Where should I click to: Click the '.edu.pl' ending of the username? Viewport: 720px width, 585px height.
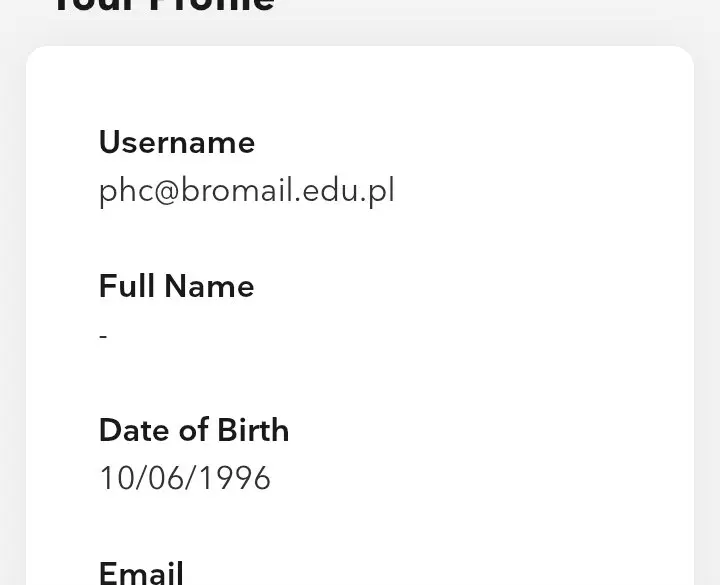(344, 191)
